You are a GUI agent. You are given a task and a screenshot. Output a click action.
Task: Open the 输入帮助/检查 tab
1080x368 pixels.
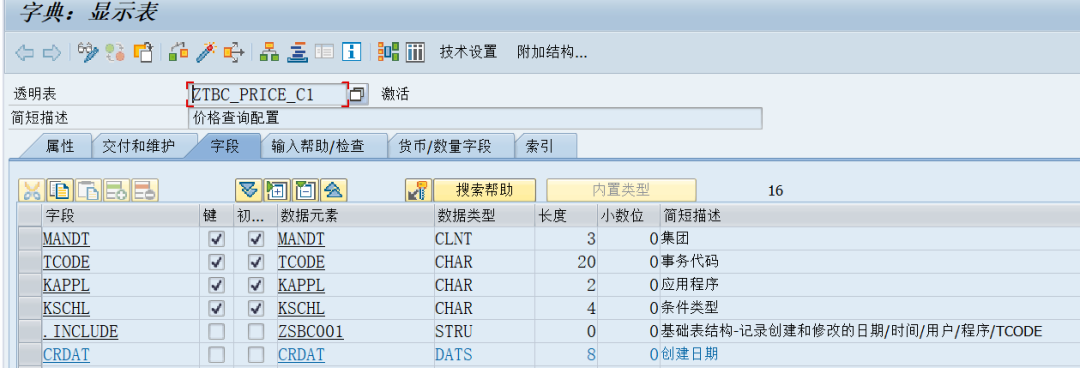coord(318,146)
